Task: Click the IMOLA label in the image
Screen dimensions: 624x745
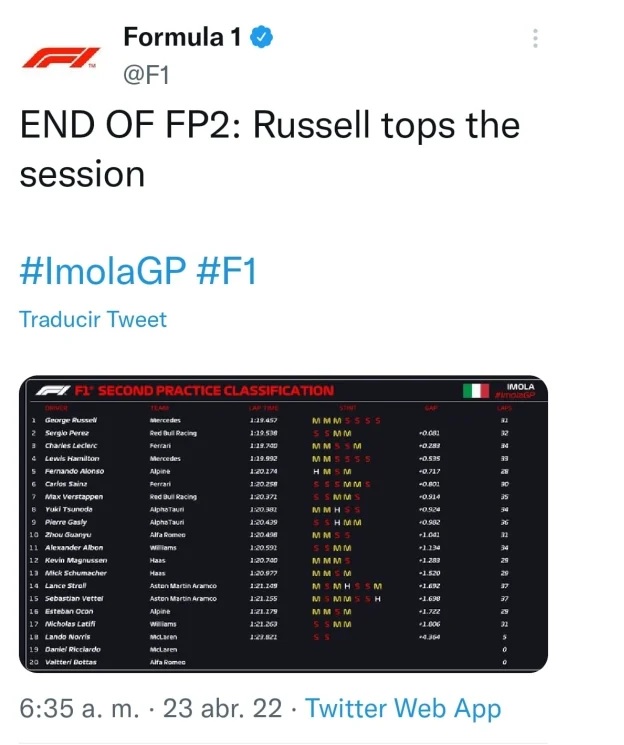Action: coord(520,386)
